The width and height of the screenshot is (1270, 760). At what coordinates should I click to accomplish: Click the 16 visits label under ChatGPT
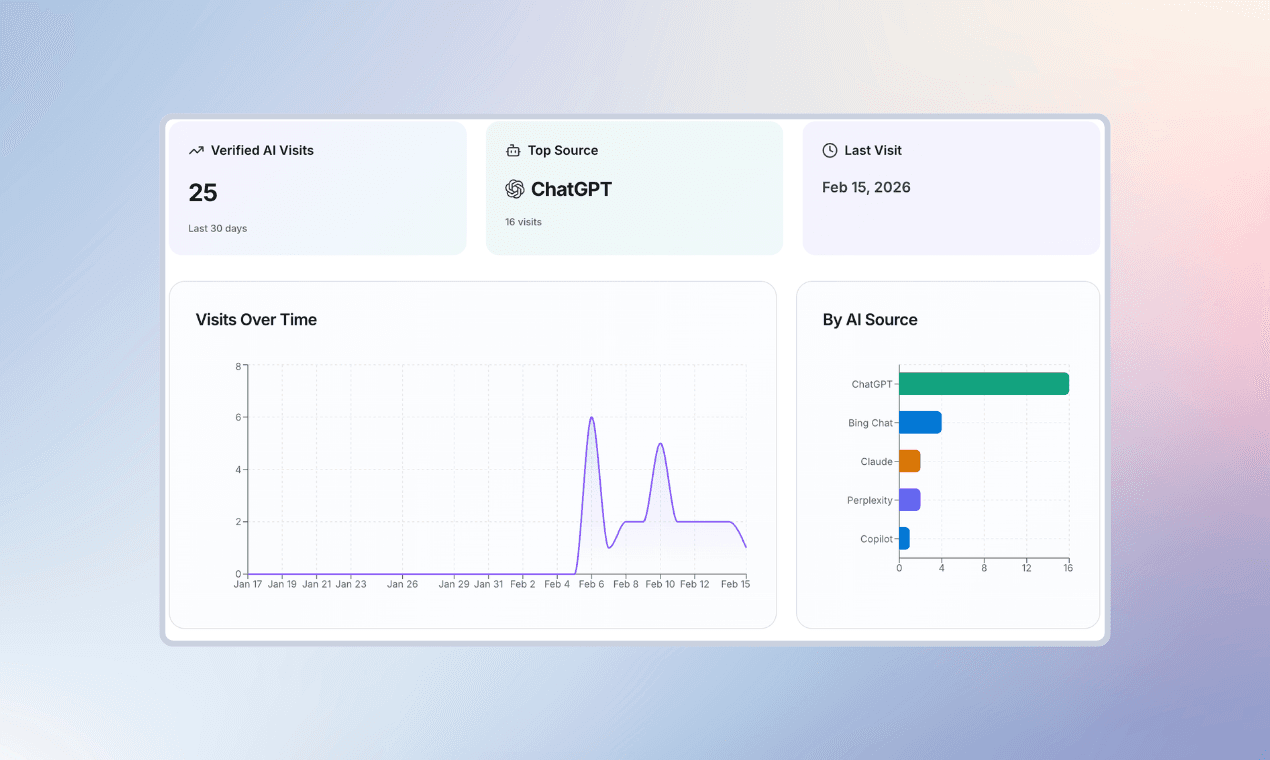point(523,221)
